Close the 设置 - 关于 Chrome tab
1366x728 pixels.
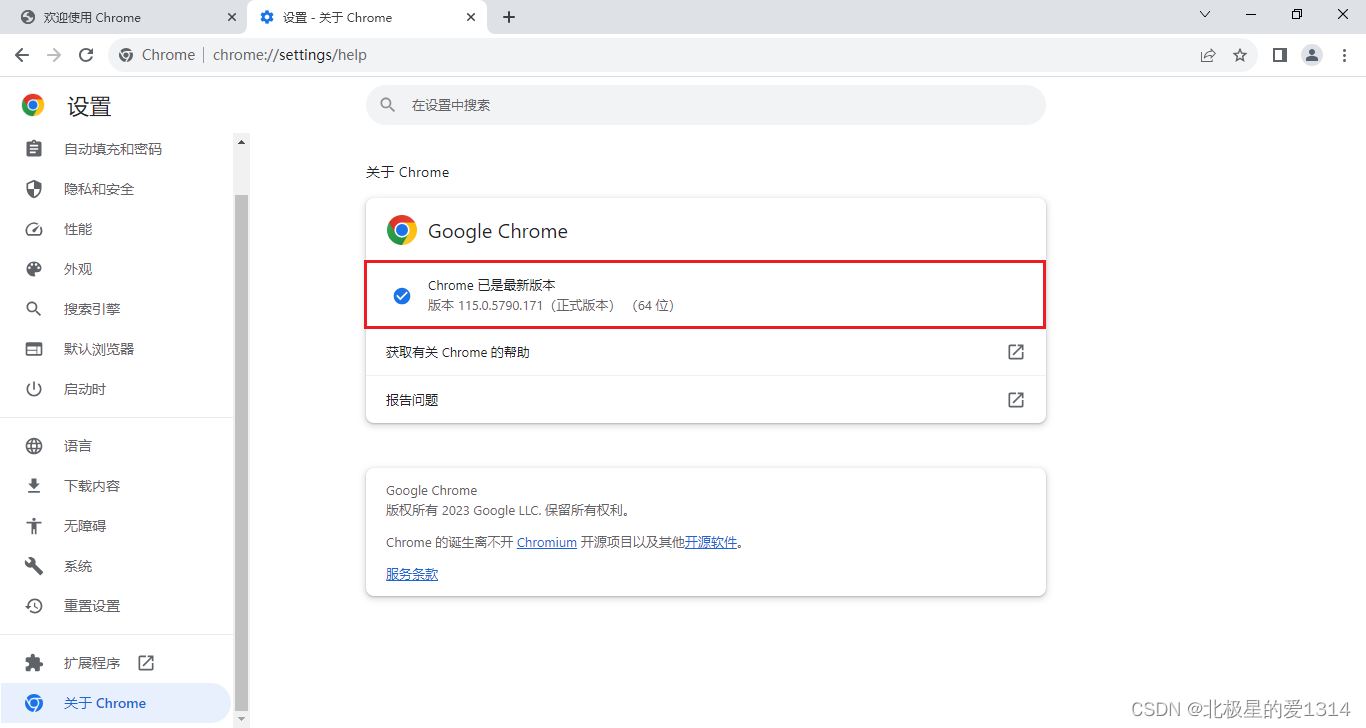tap(472, 17)
